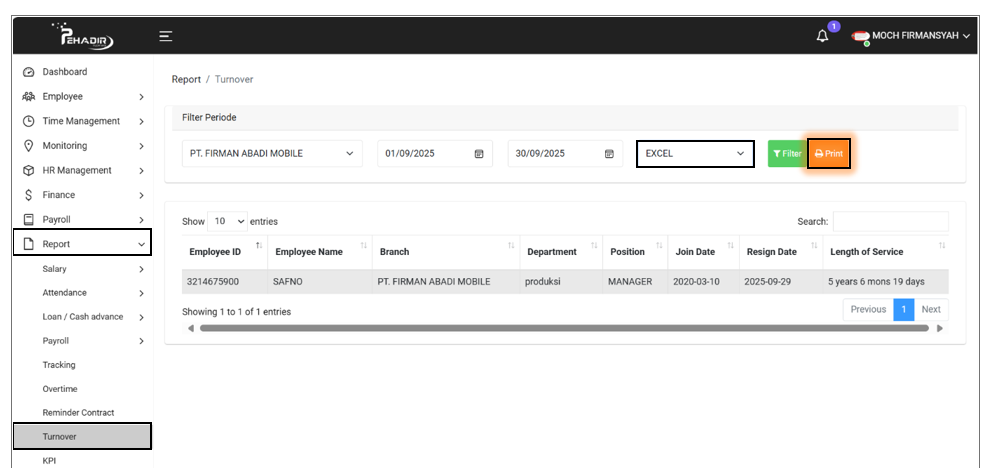Click the Finance dollar icon
This screenshot has width=995, height=468.
[28, 195]
